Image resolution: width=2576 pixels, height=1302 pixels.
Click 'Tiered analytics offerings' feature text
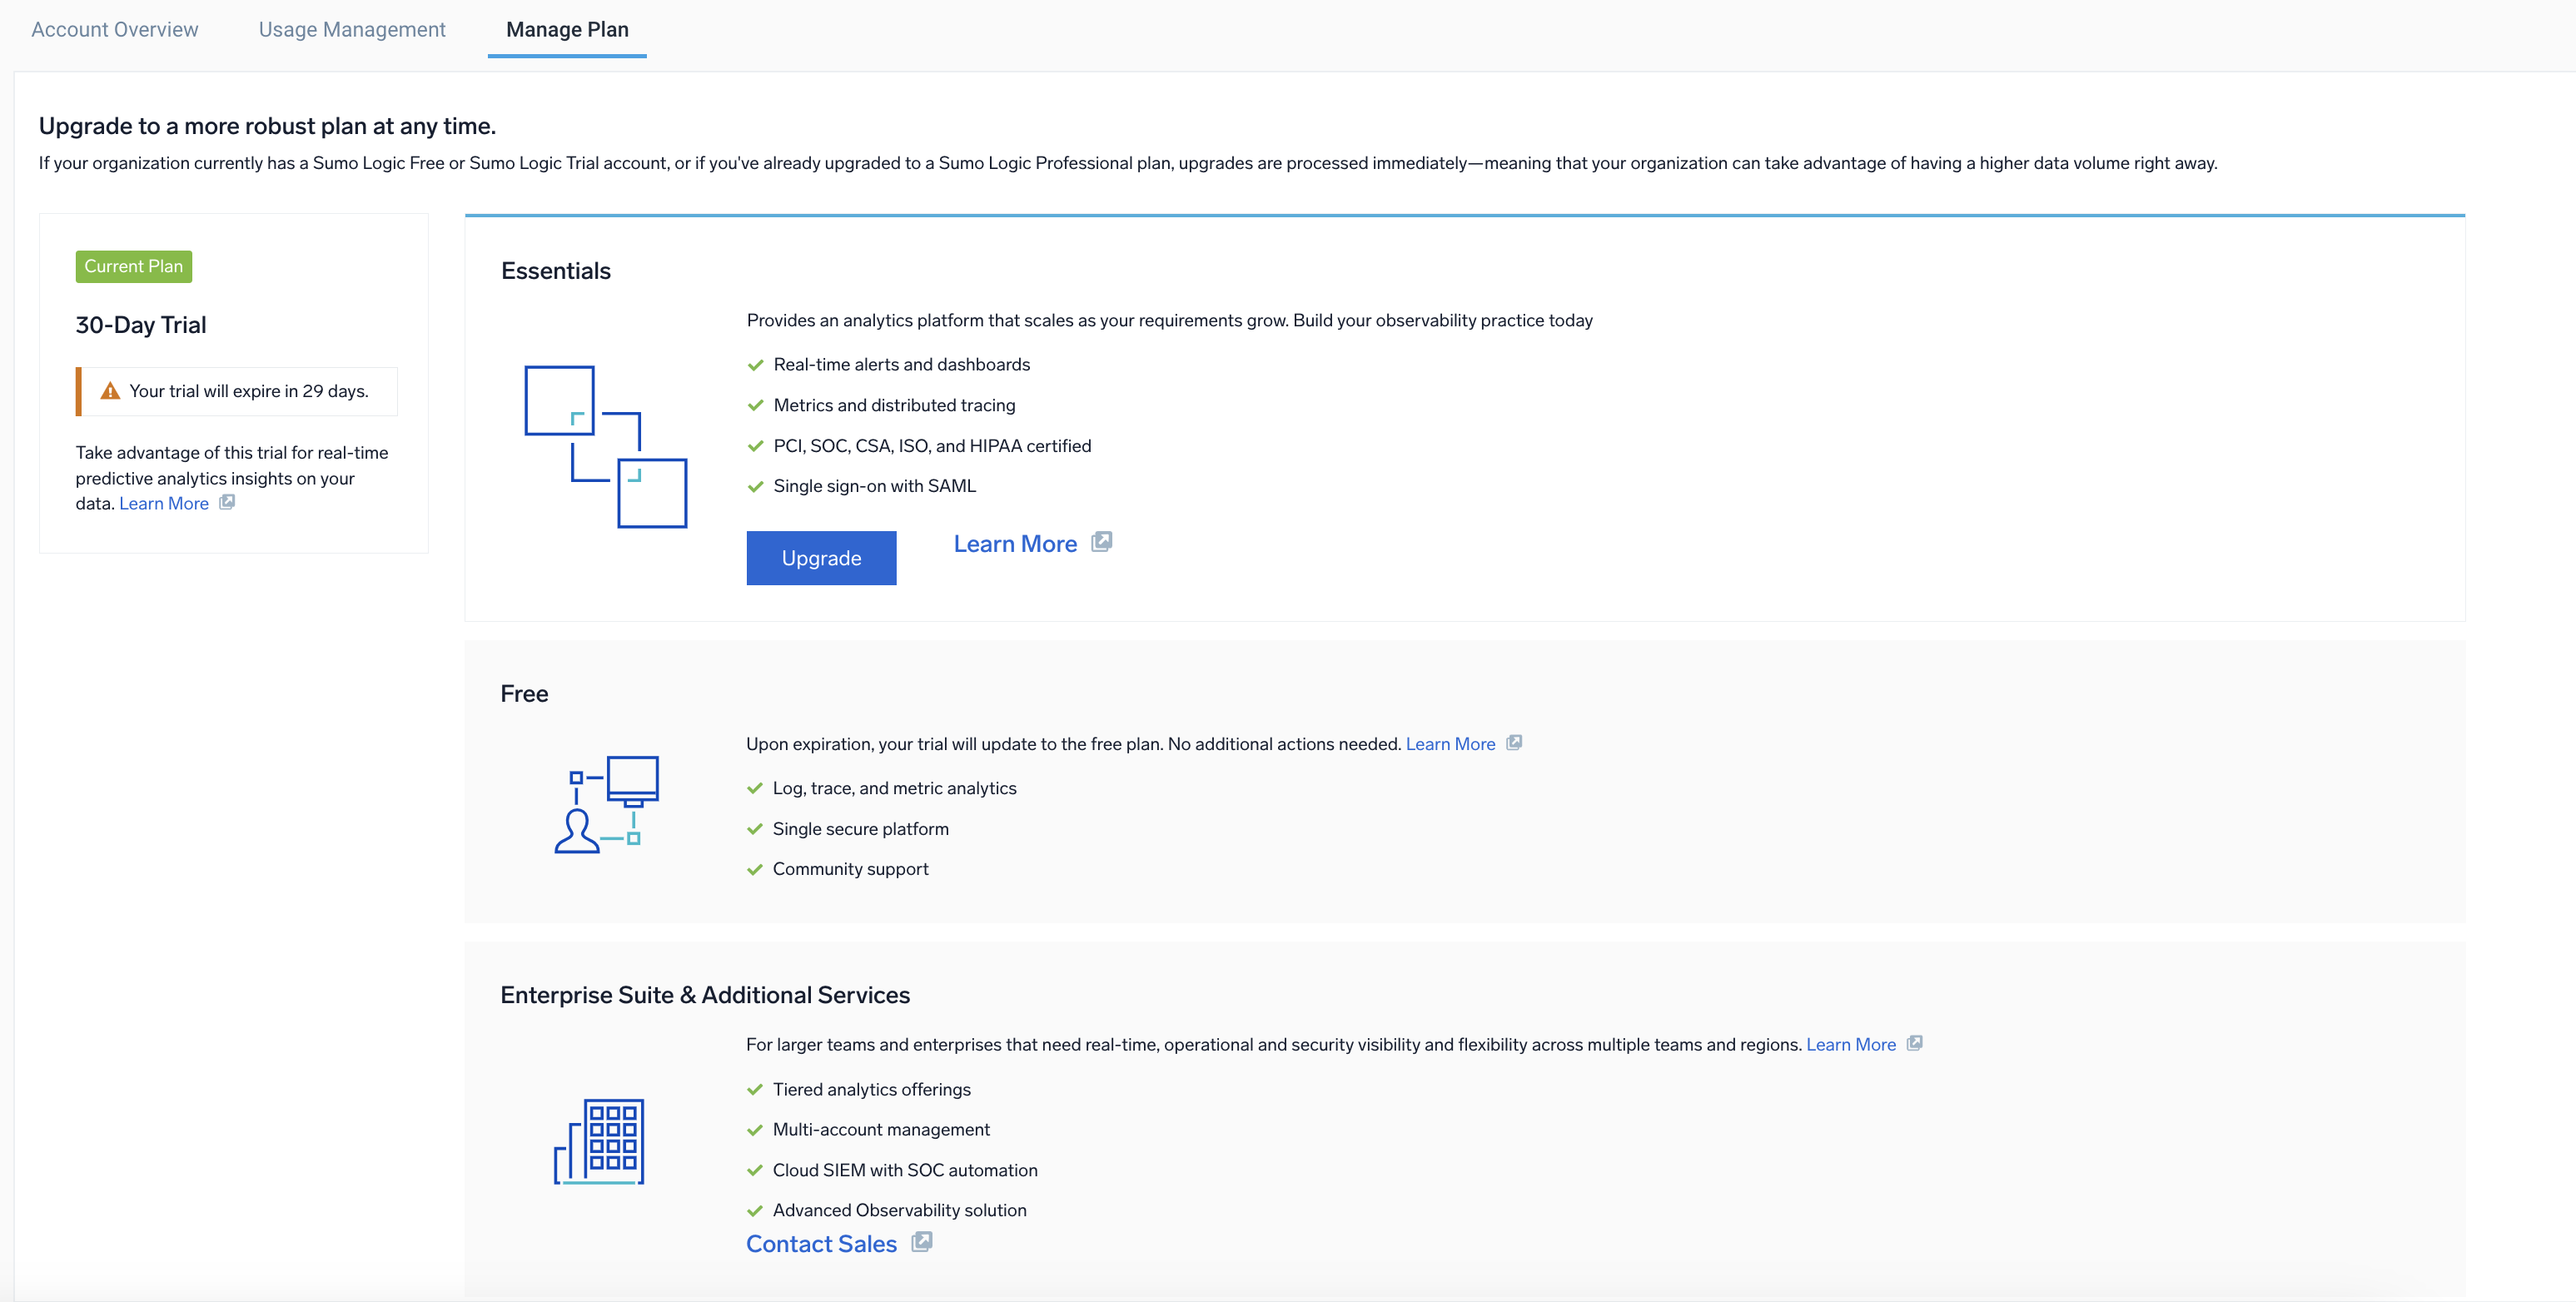(871, 1090)
